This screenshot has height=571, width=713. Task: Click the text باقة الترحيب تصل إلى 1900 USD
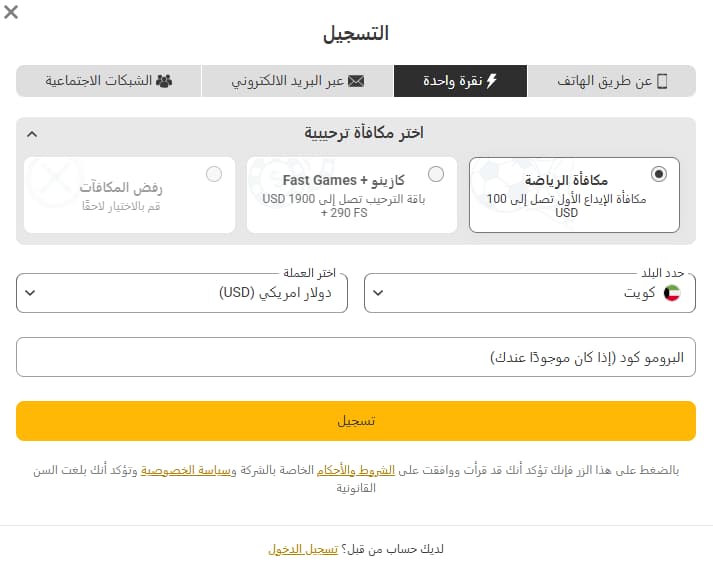tap(344, 199)
